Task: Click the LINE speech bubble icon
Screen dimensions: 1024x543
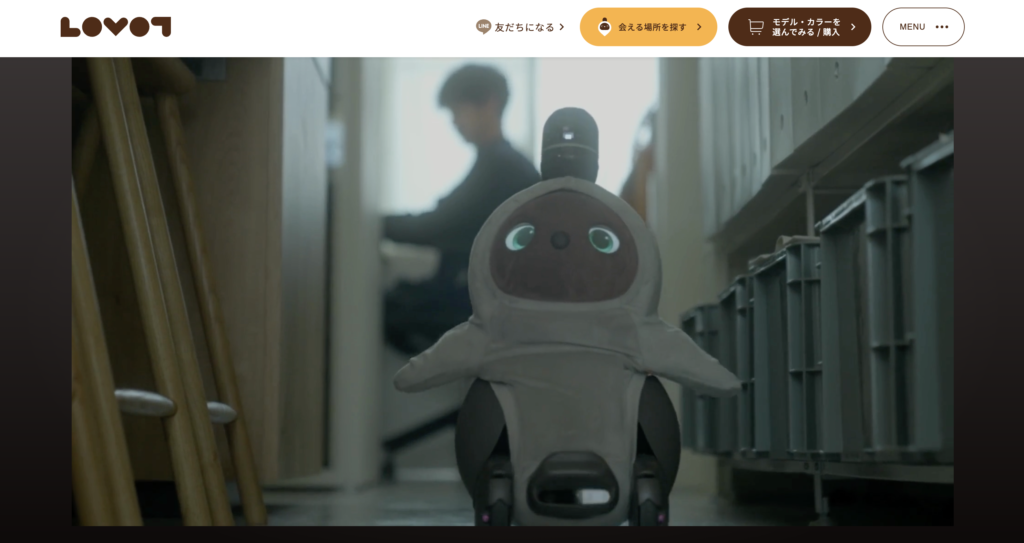Action: pyautogui.click(x=483, y=27)
